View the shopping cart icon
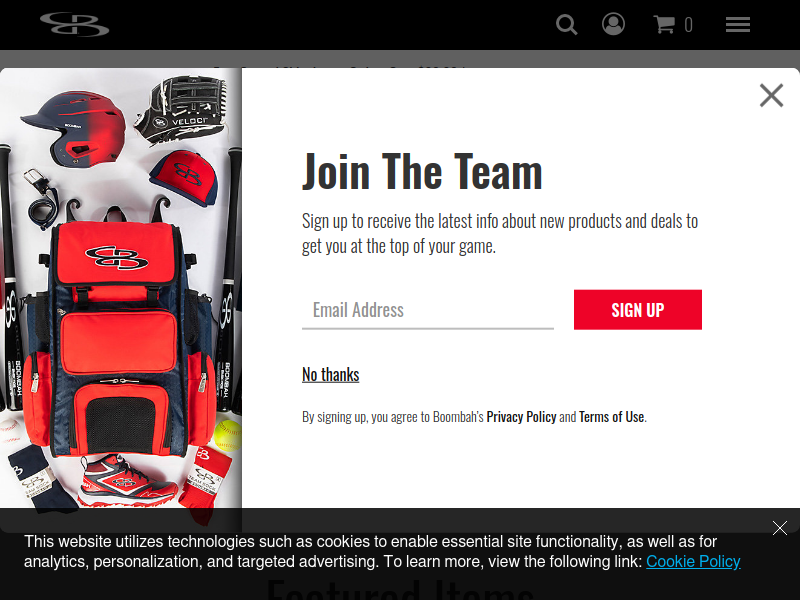 (664, 24)
